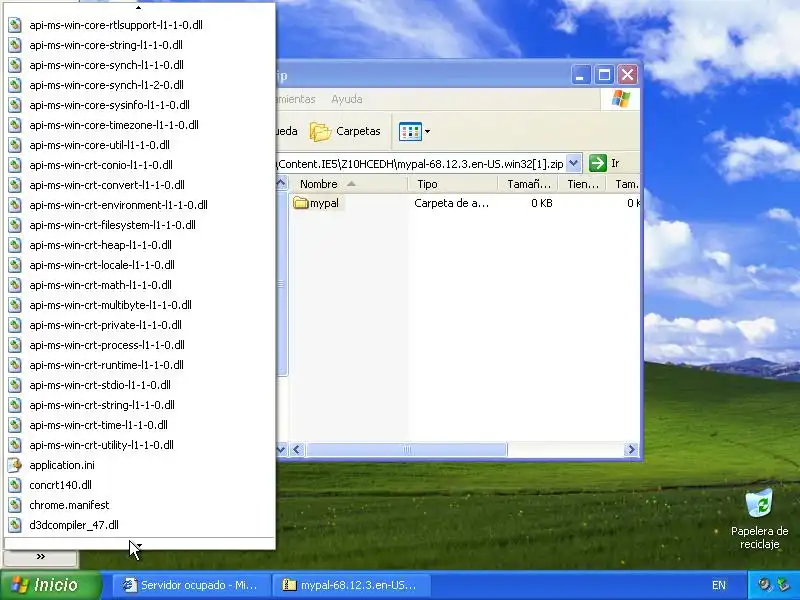
Task: Click the d3dcompiler_47.dll file icon
Action: pos(15,524)
